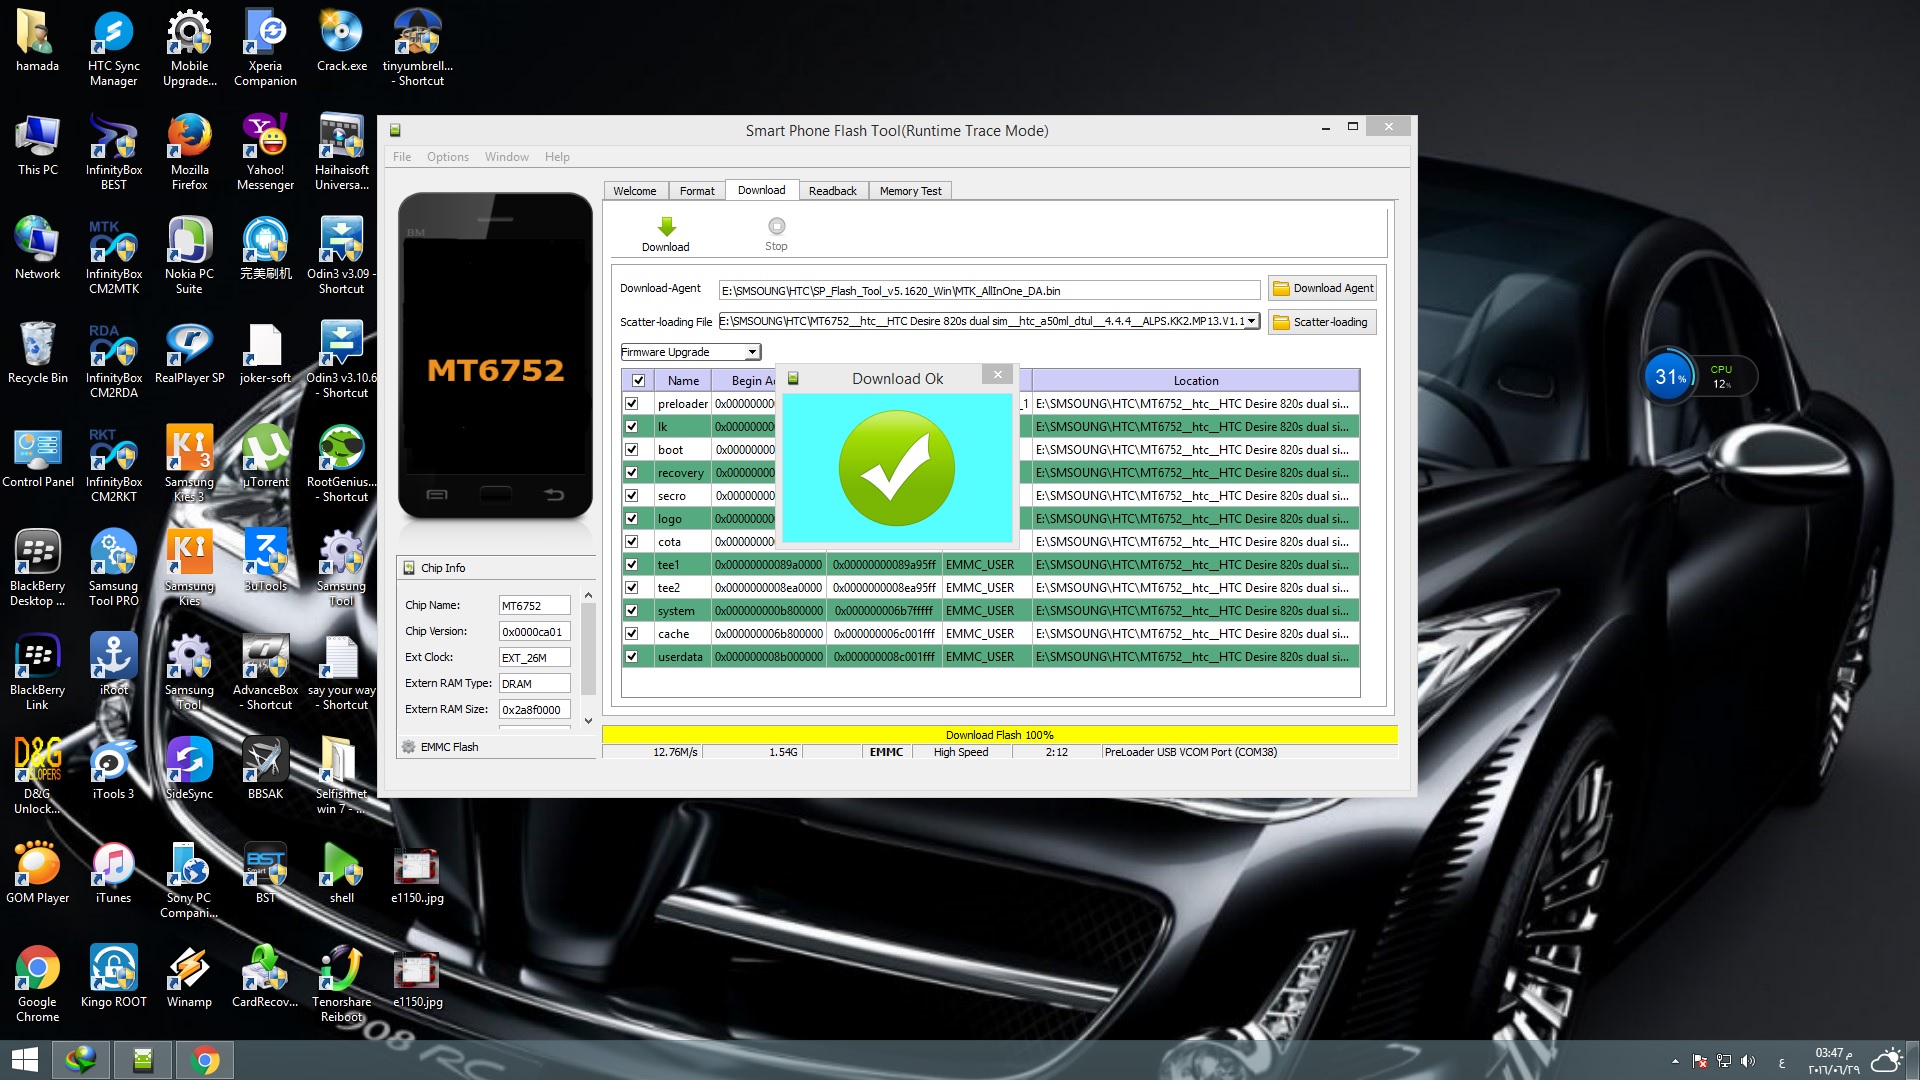Click the Windows Start button
The width and height of the screenshot is (1920, 1080).
pos(25,1060)
